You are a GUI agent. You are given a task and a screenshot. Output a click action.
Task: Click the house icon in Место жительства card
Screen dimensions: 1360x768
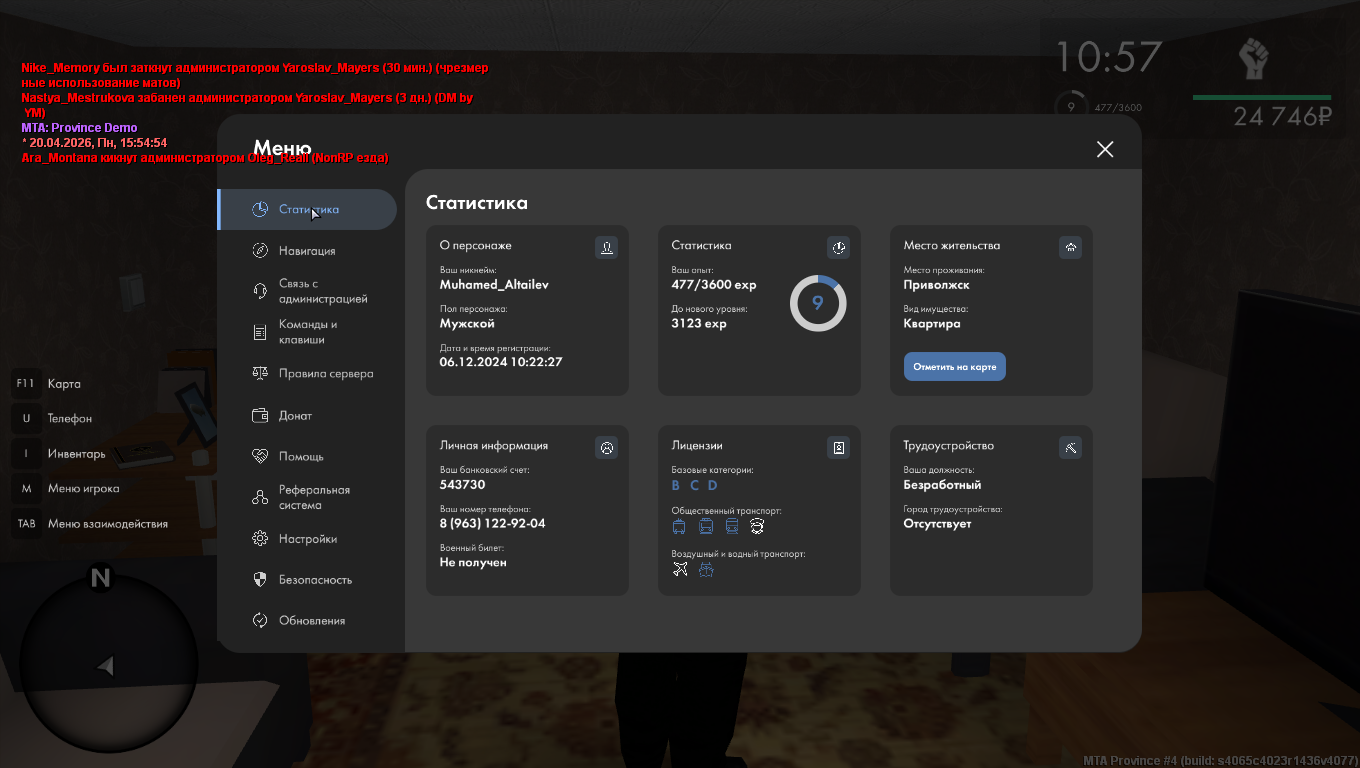1070,247
